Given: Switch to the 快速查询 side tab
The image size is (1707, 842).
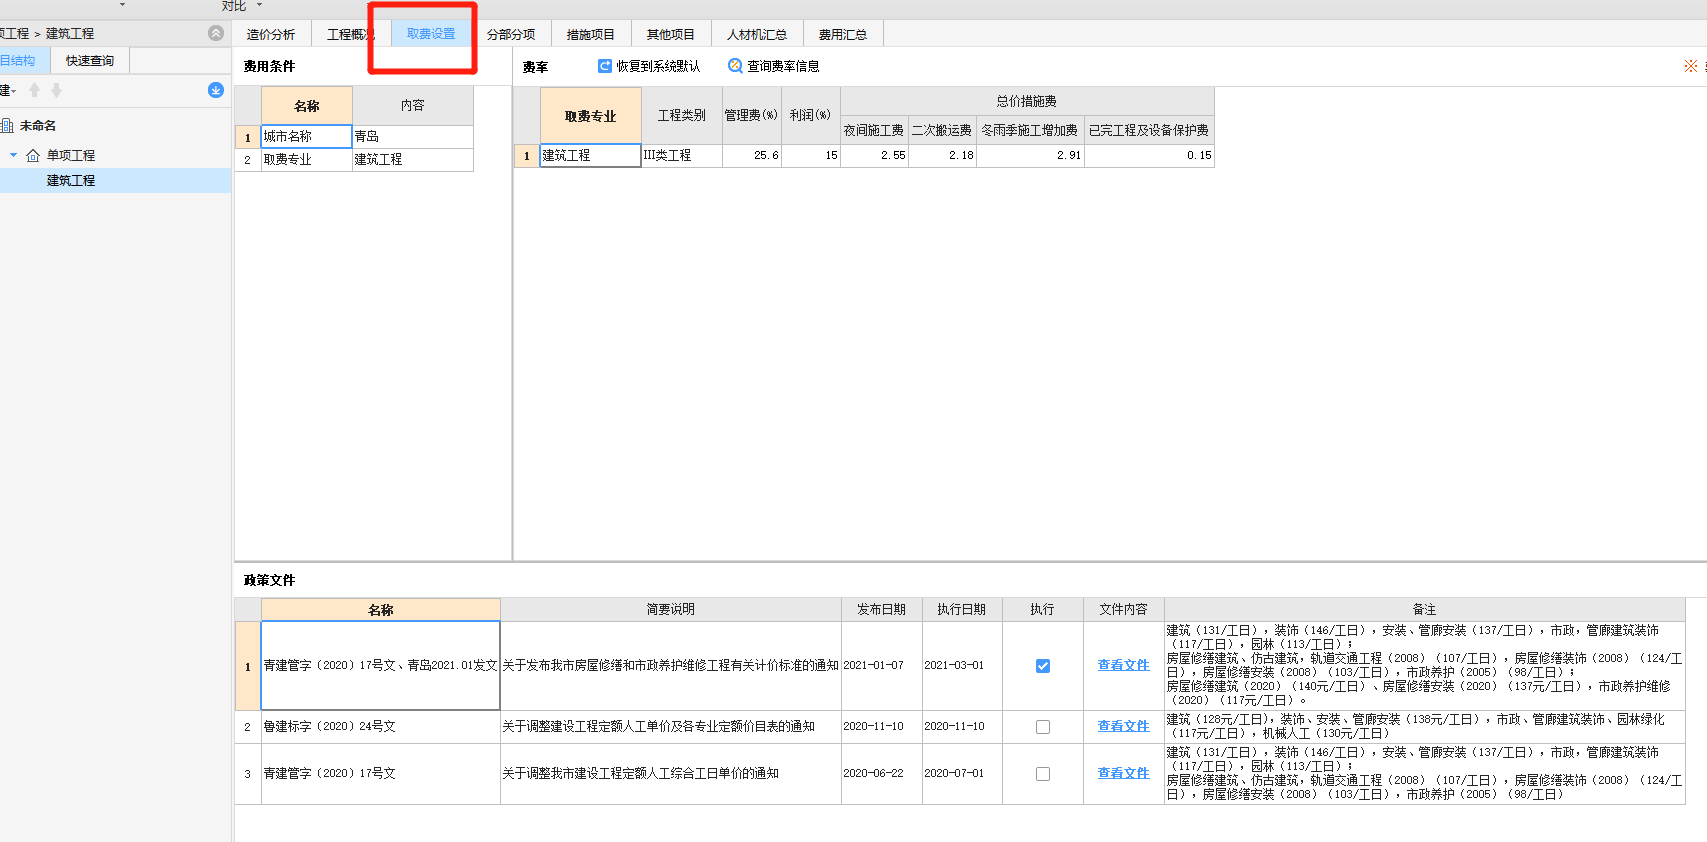Looking at the screenshot, I should (x=90, y=61).
